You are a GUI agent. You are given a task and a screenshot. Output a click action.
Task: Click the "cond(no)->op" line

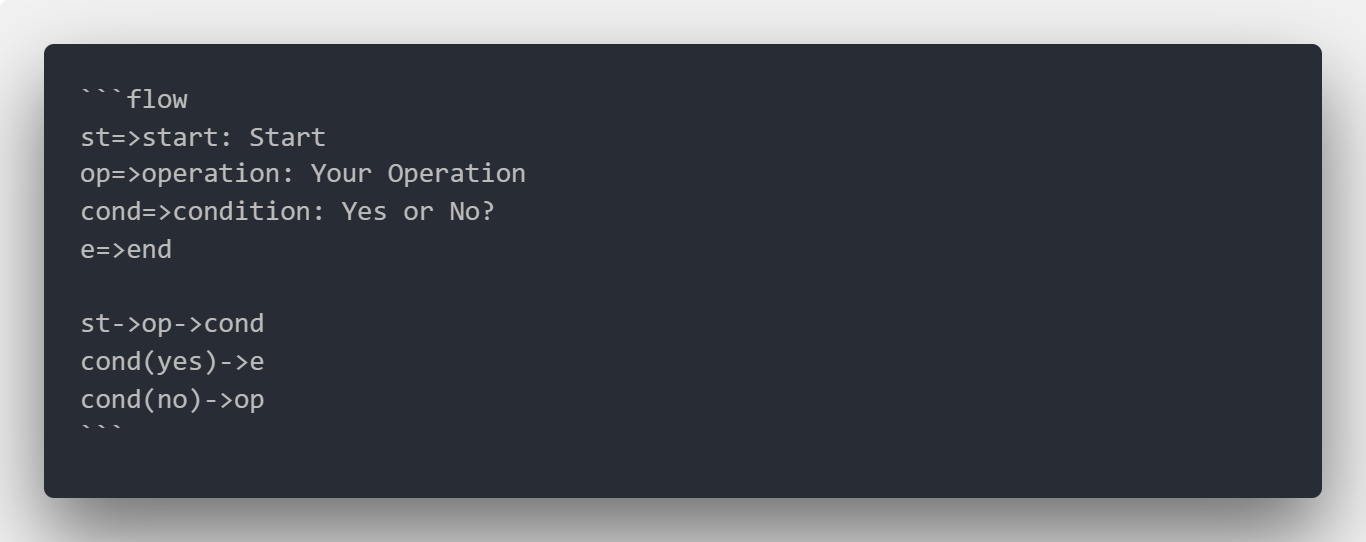pos(172,400)
